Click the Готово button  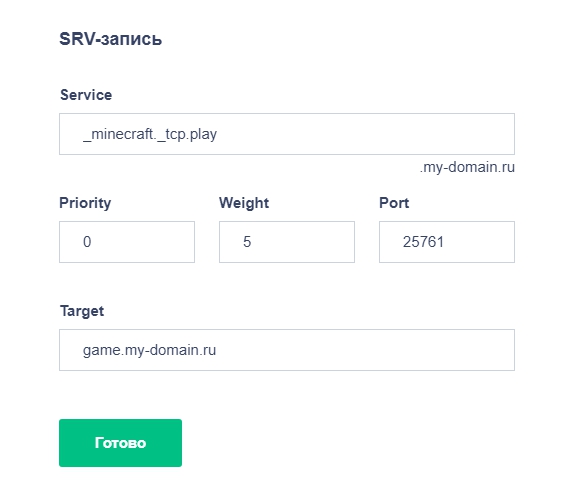[x=120, y=443]
